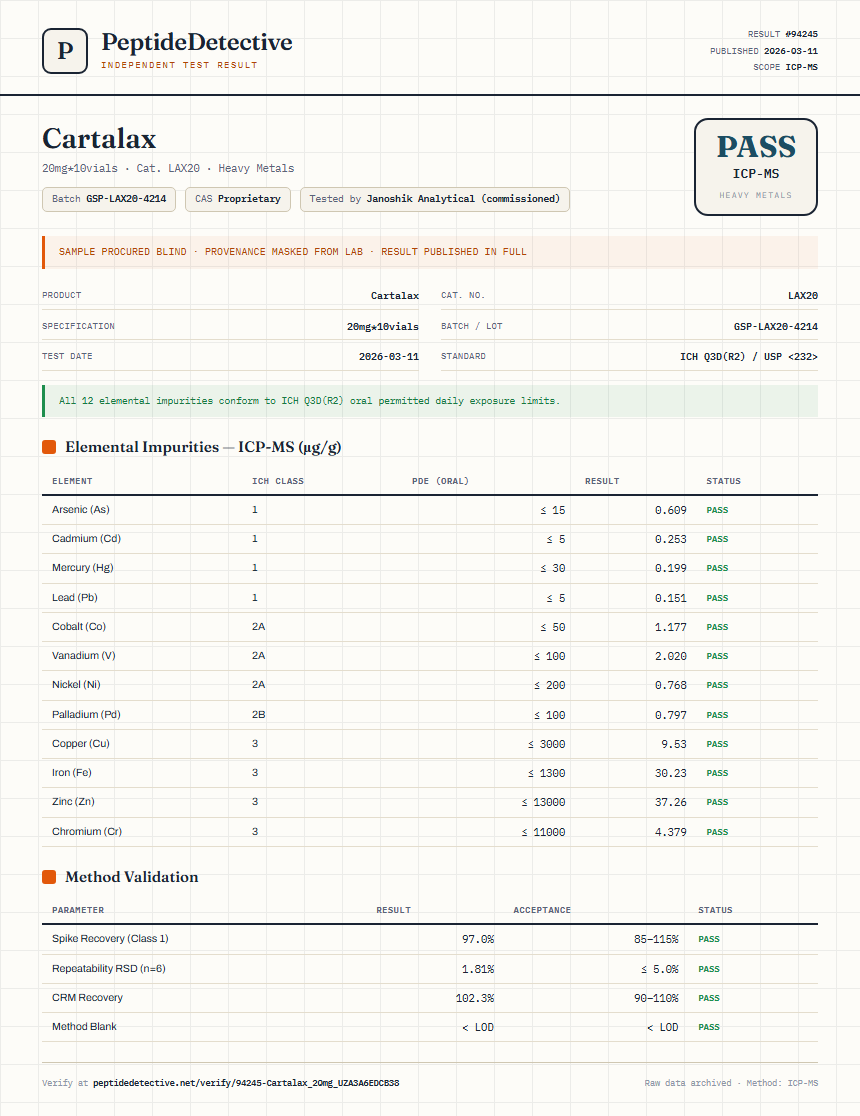Image resolution: width=860 pixels, height=1116 pixels.
Task: Select the Mercury result 0.199
Action: click(x=671, y=568)
